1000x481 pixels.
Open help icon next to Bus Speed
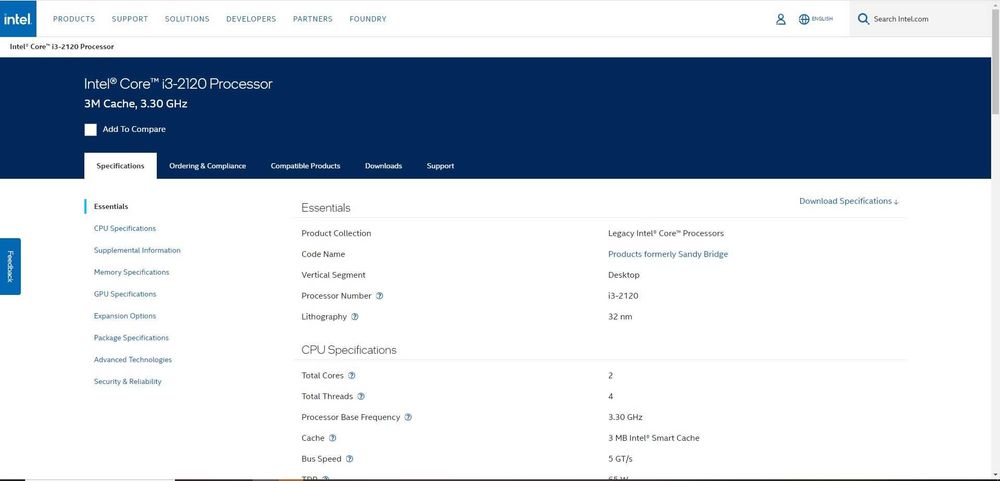[x=349, y=459]
